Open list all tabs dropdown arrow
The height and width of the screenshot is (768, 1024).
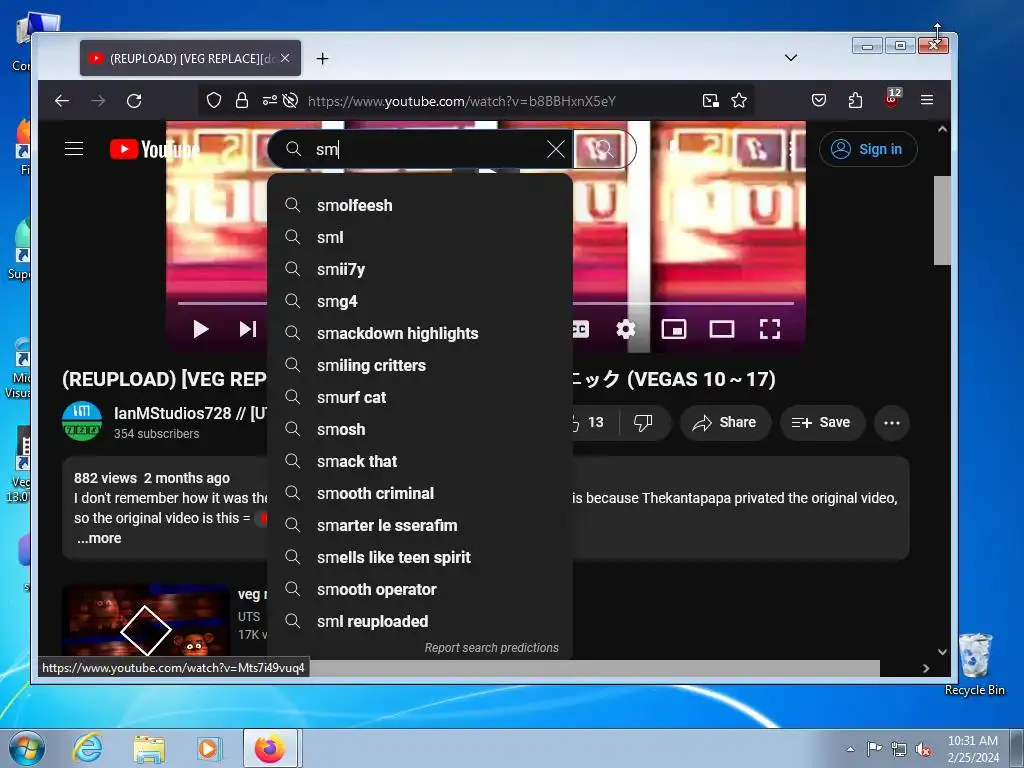[791, 57]
